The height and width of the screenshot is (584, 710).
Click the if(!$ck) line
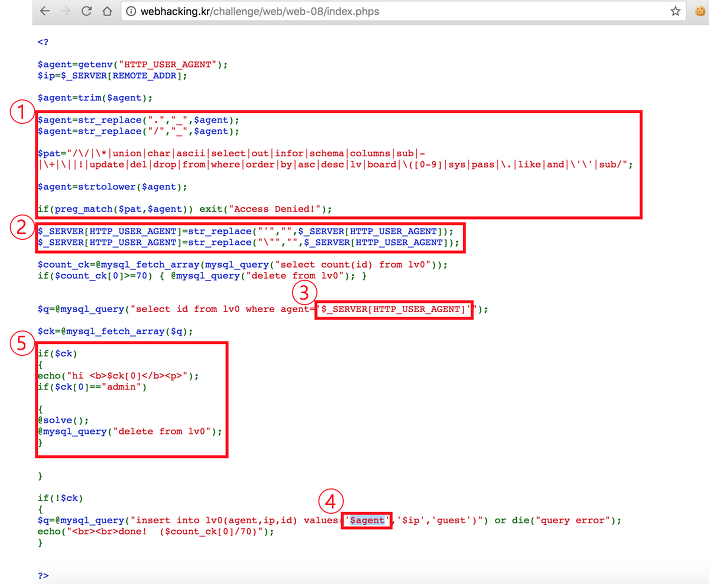coord(60,498)
